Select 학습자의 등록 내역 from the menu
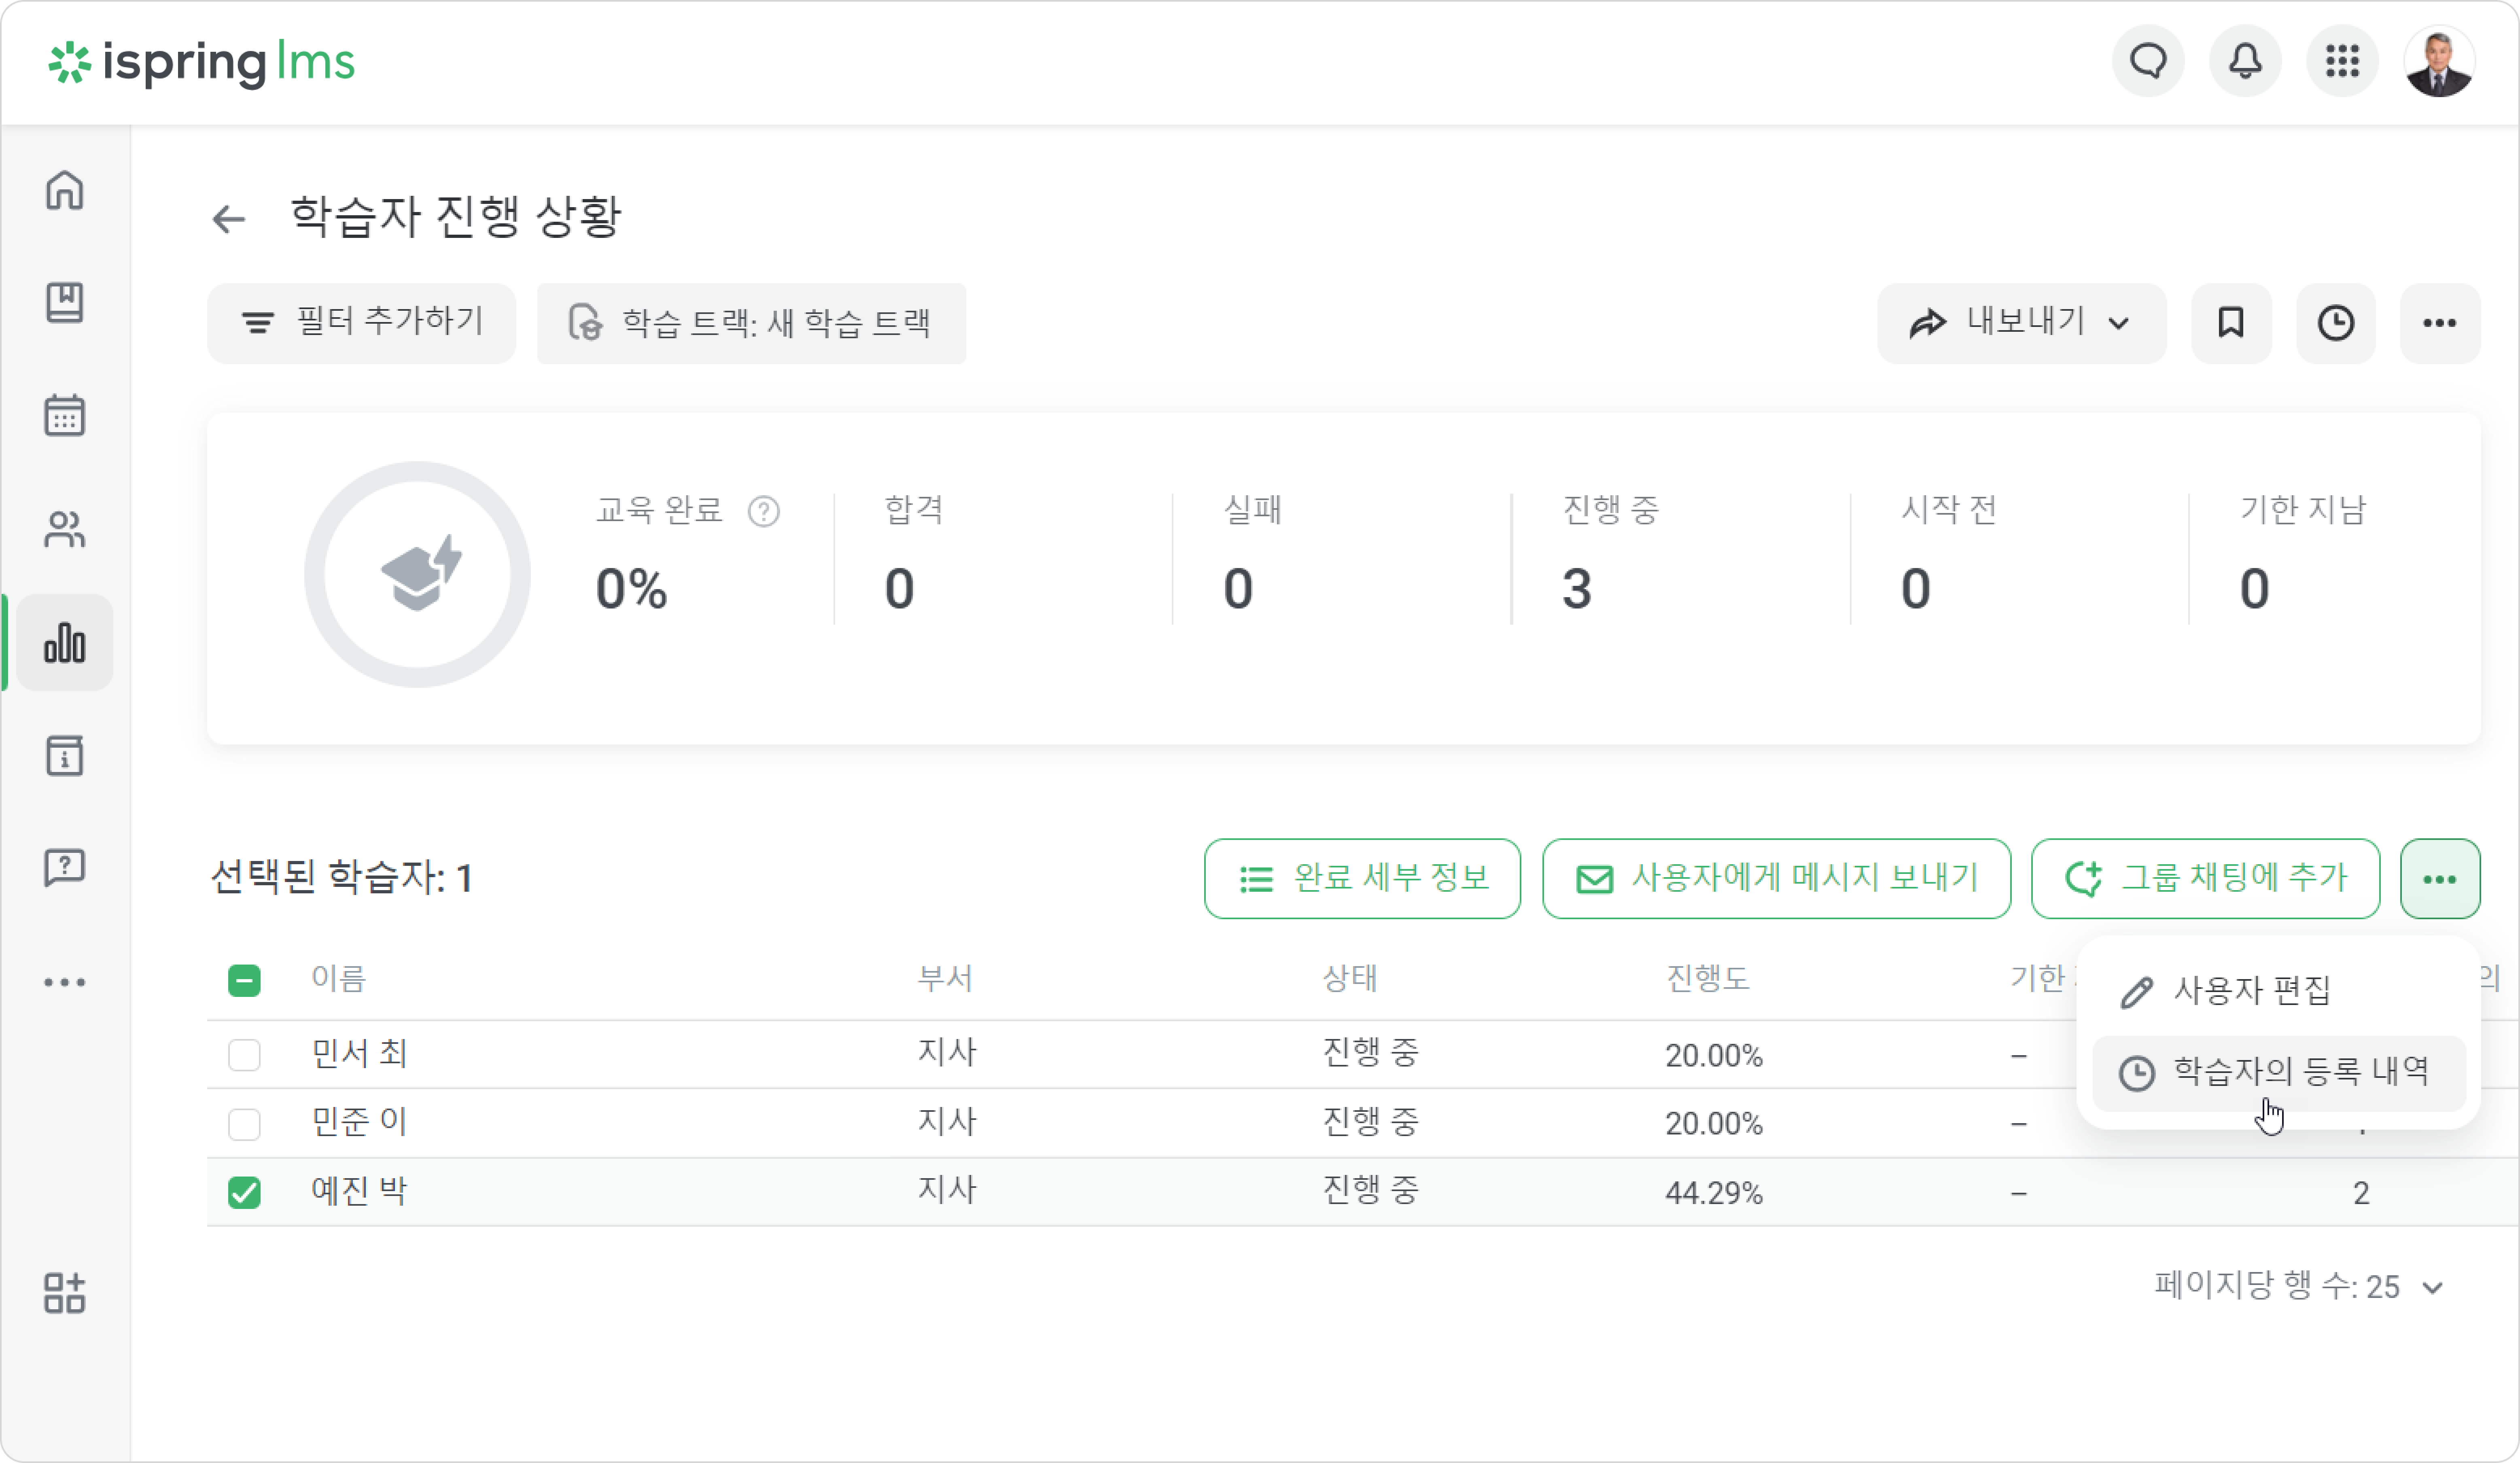Screen dimensions: 2520x1463 (2278, 1072)
